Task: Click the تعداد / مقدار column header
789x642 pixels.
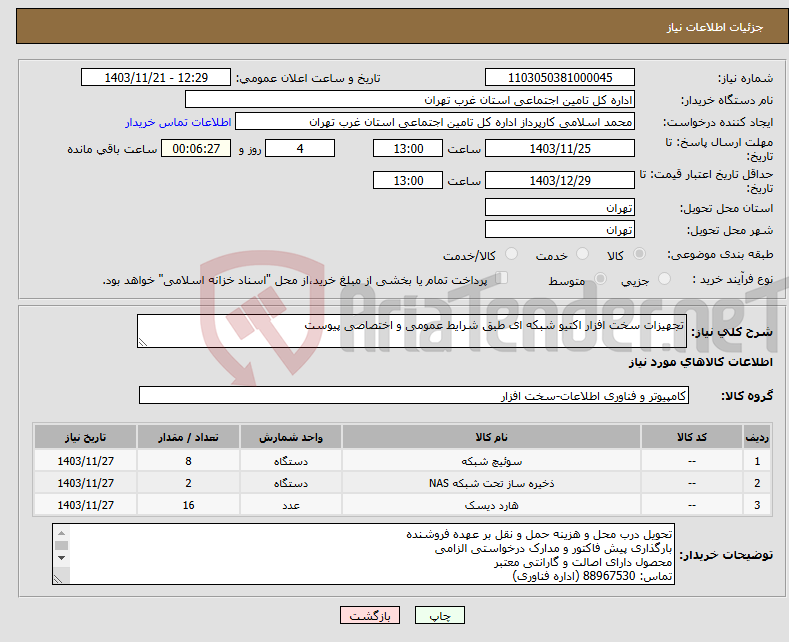Action: click(188, 437)
